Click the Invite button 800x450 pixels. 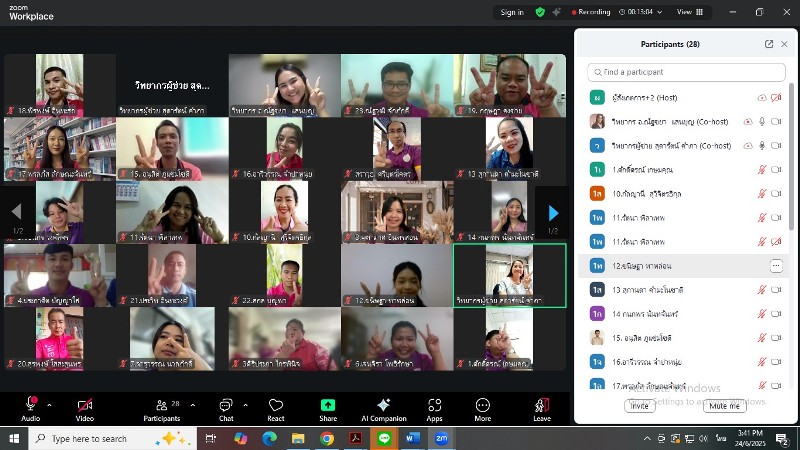[639, 406]
